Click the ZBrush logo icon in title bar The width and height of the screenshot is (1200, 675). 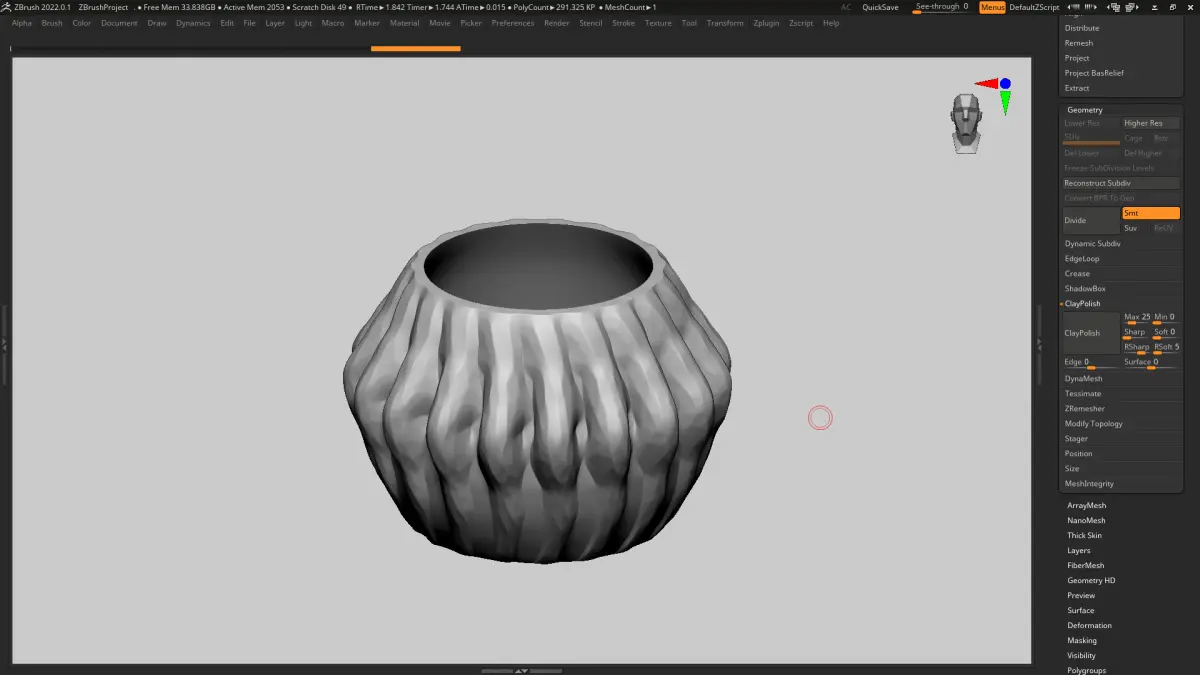pos(7,7)
